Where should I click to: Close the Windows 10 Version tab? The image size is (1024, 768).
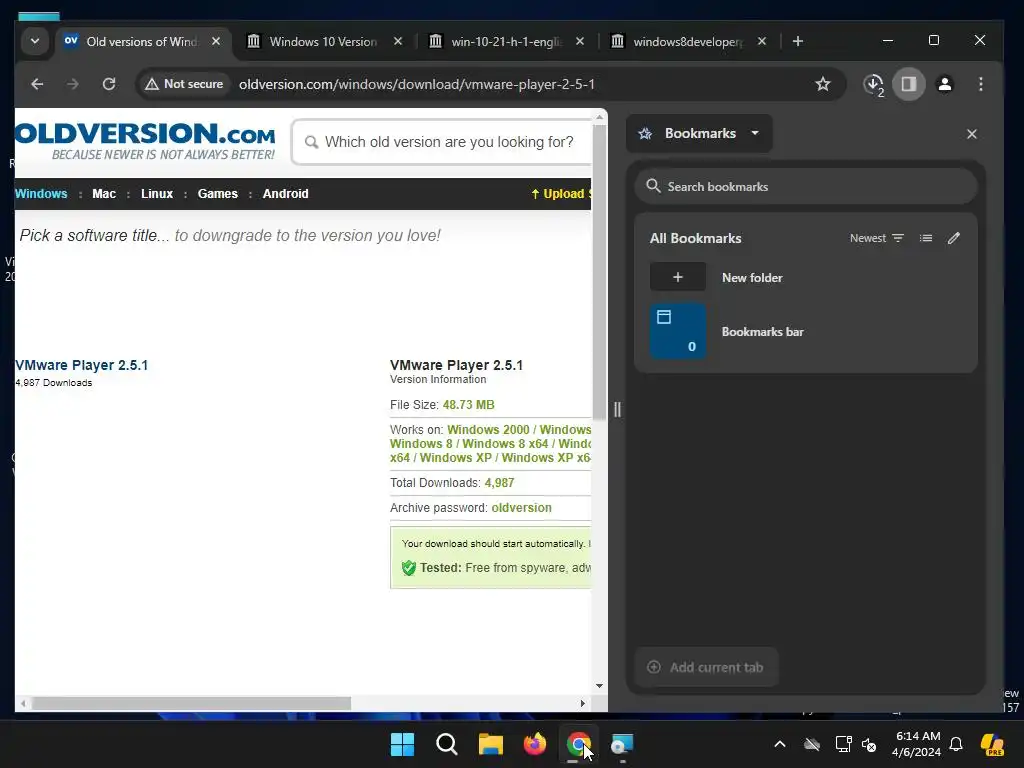398,41
